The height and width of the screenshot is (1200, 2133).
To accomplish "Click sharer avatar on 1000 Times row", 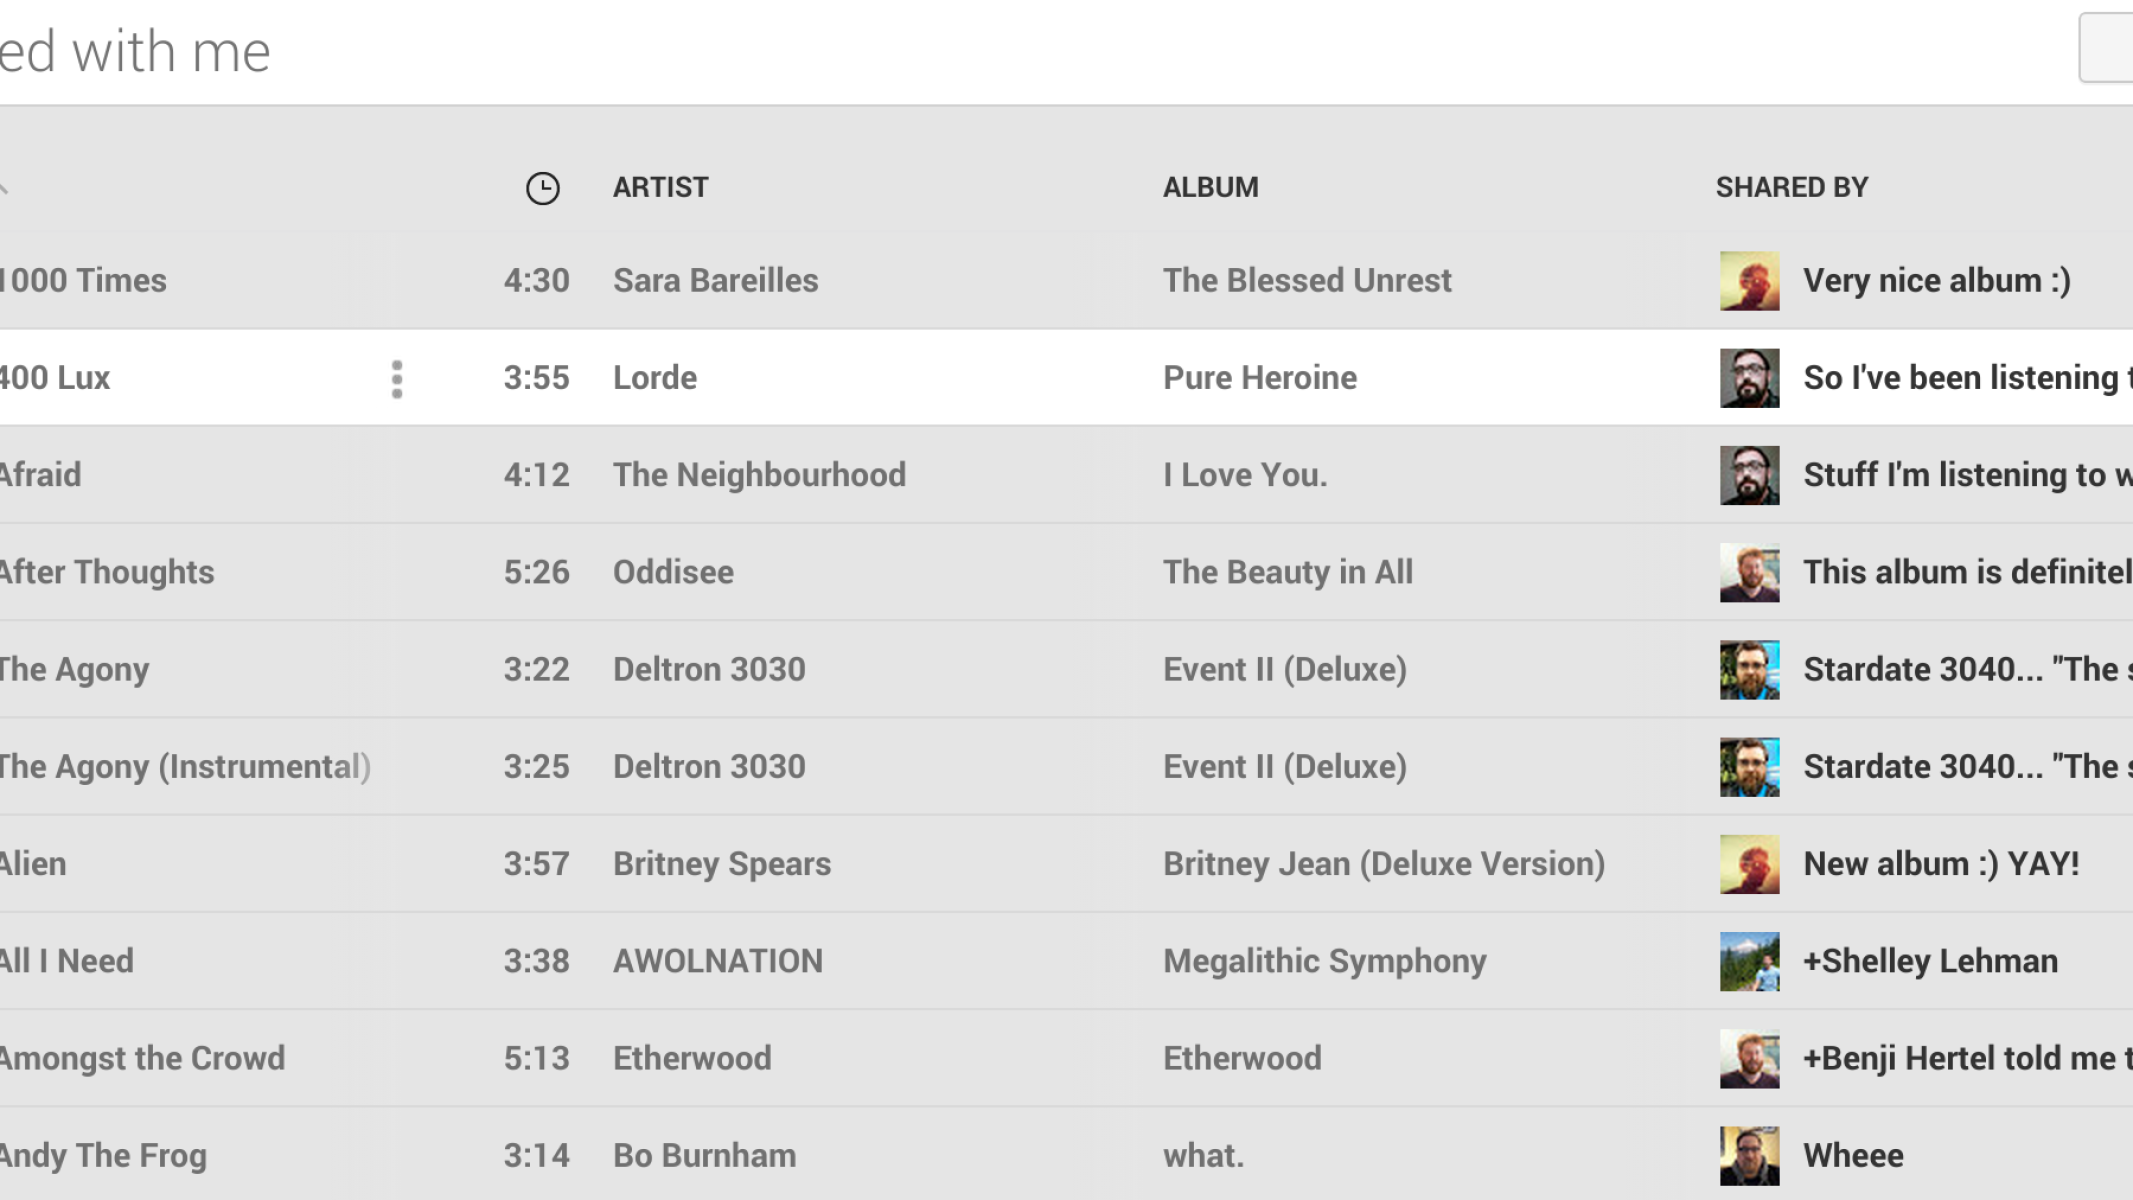I will 1749,281.
